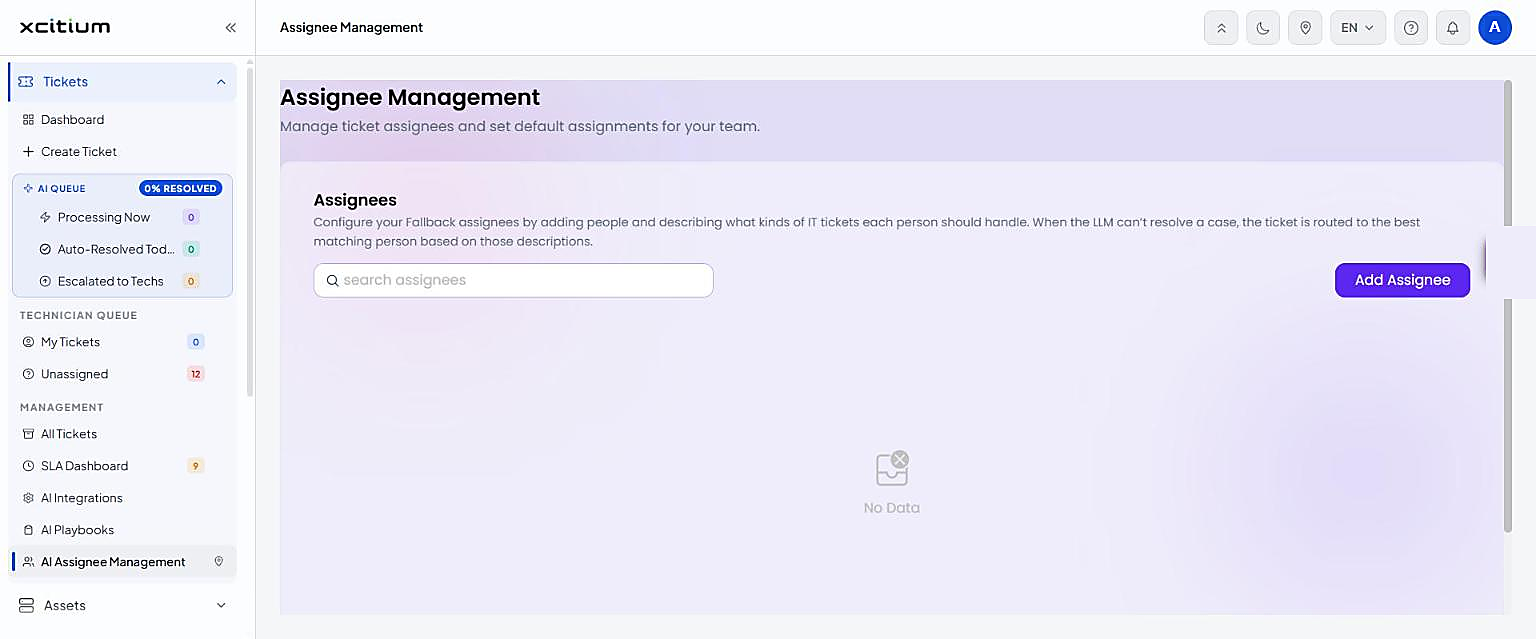Click the Unassigned count badge 12
The height and width of the screenshot is (639, 1536).
pyautogui.click(x=196, y=374)
